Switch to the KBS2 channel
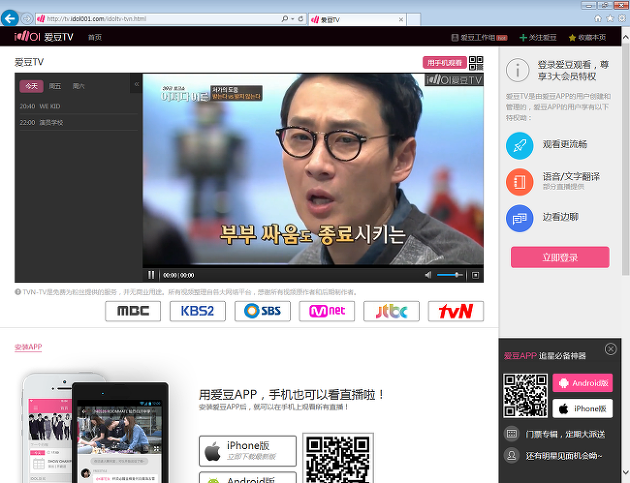Image resolution: width=630 pixels, height=483 pixels. pyautogui.click(x=197, y=311)
